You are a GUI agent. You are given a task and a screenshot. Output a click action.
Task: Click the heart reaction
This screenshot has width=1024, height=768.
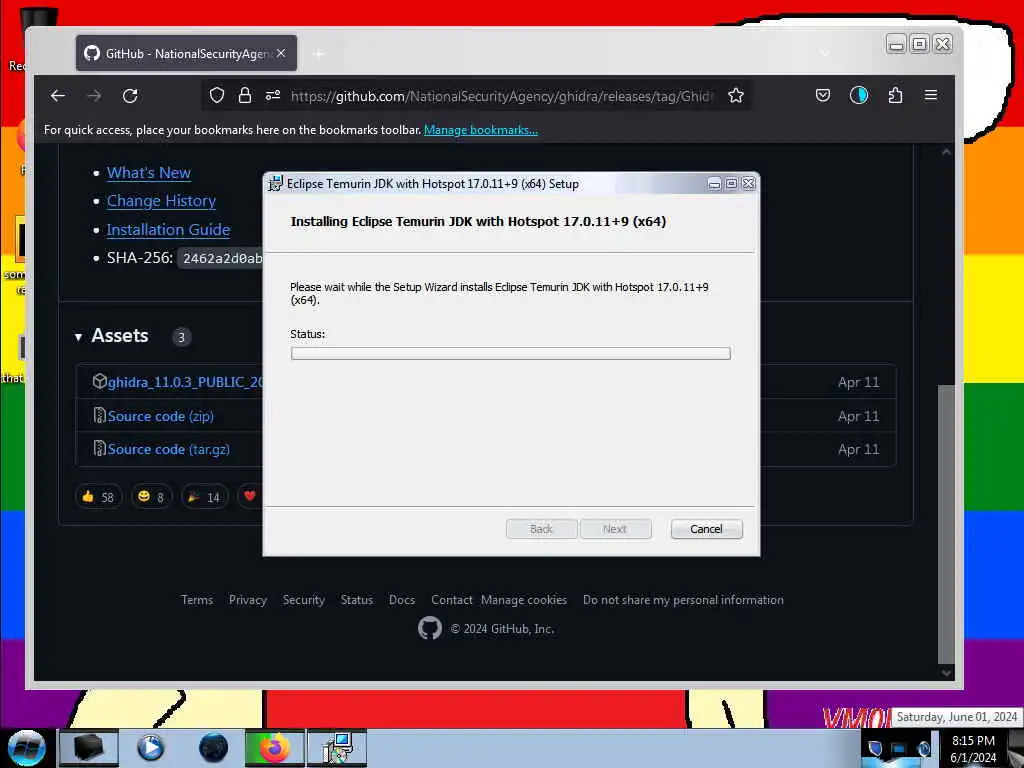[250, 497]
